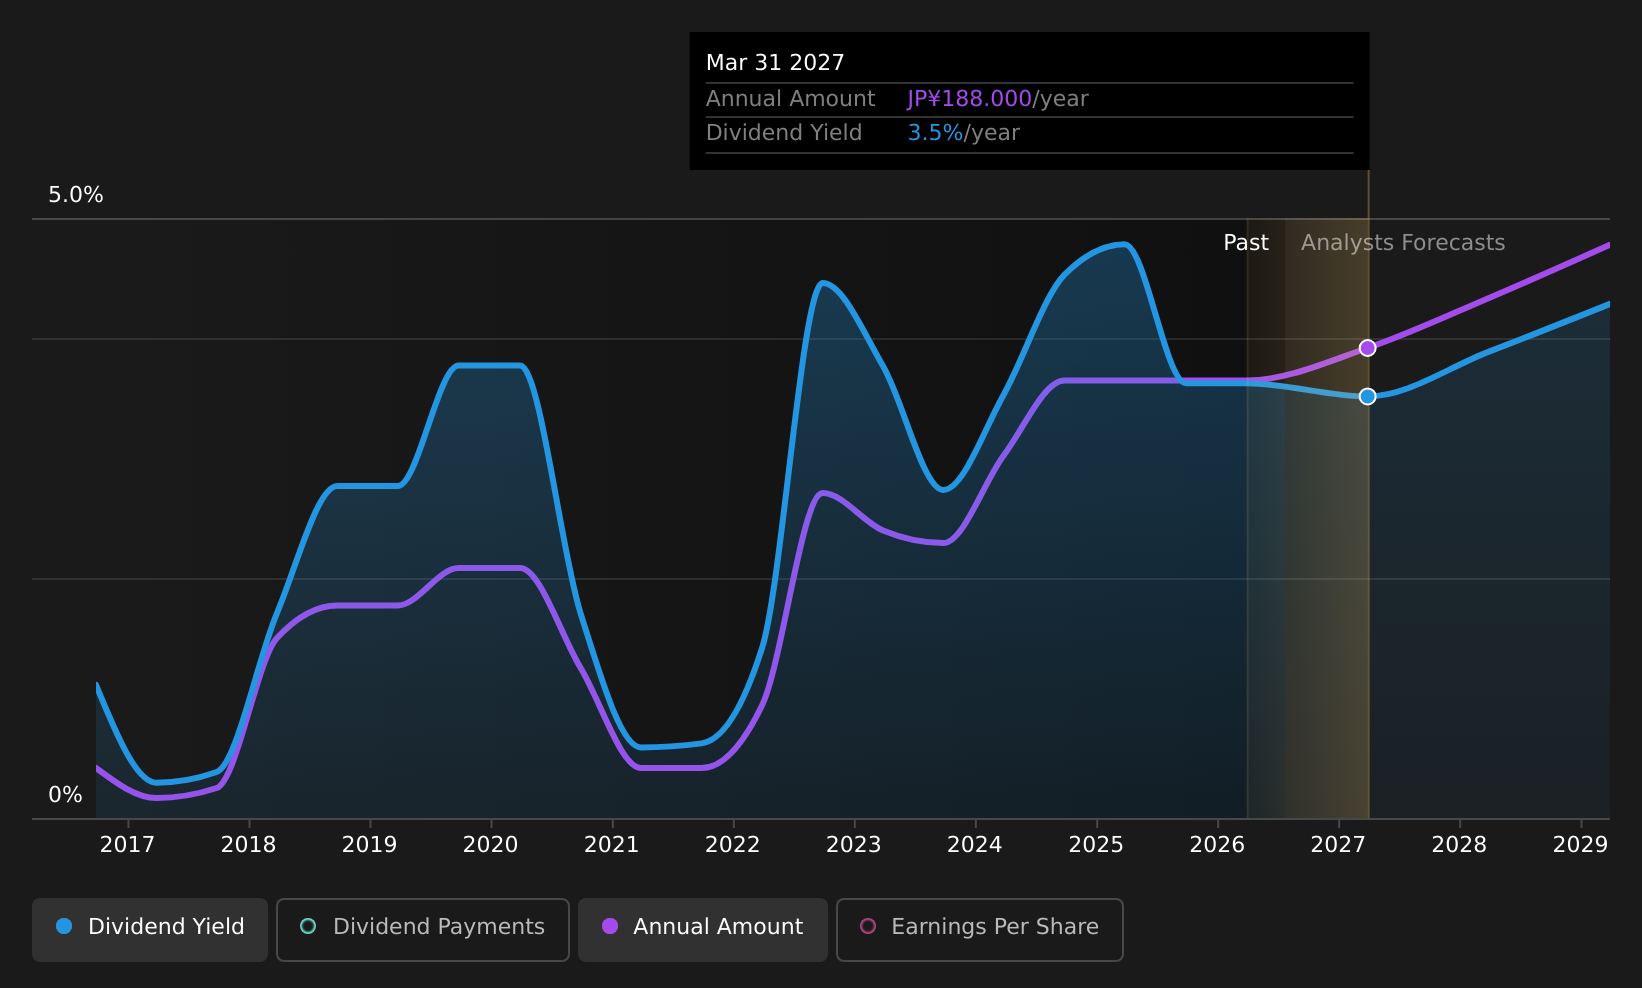This screenshot has height=988, width=1642.
Task: Click the 2027 x-axis label
Action: pos(1338,845)
